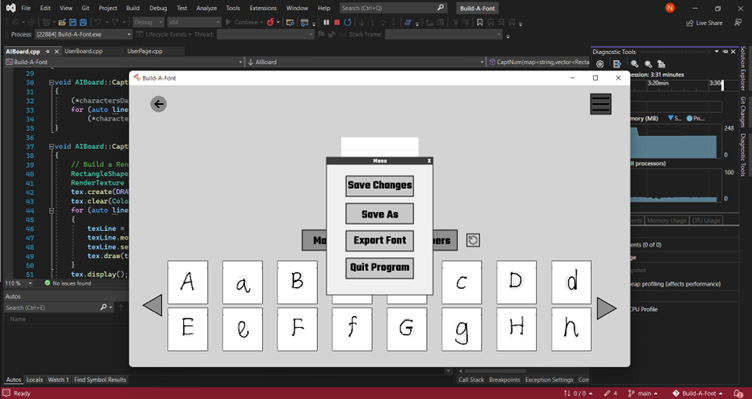Select the uppercase B character tile
752x399 pixels.
tap(297, 282)
